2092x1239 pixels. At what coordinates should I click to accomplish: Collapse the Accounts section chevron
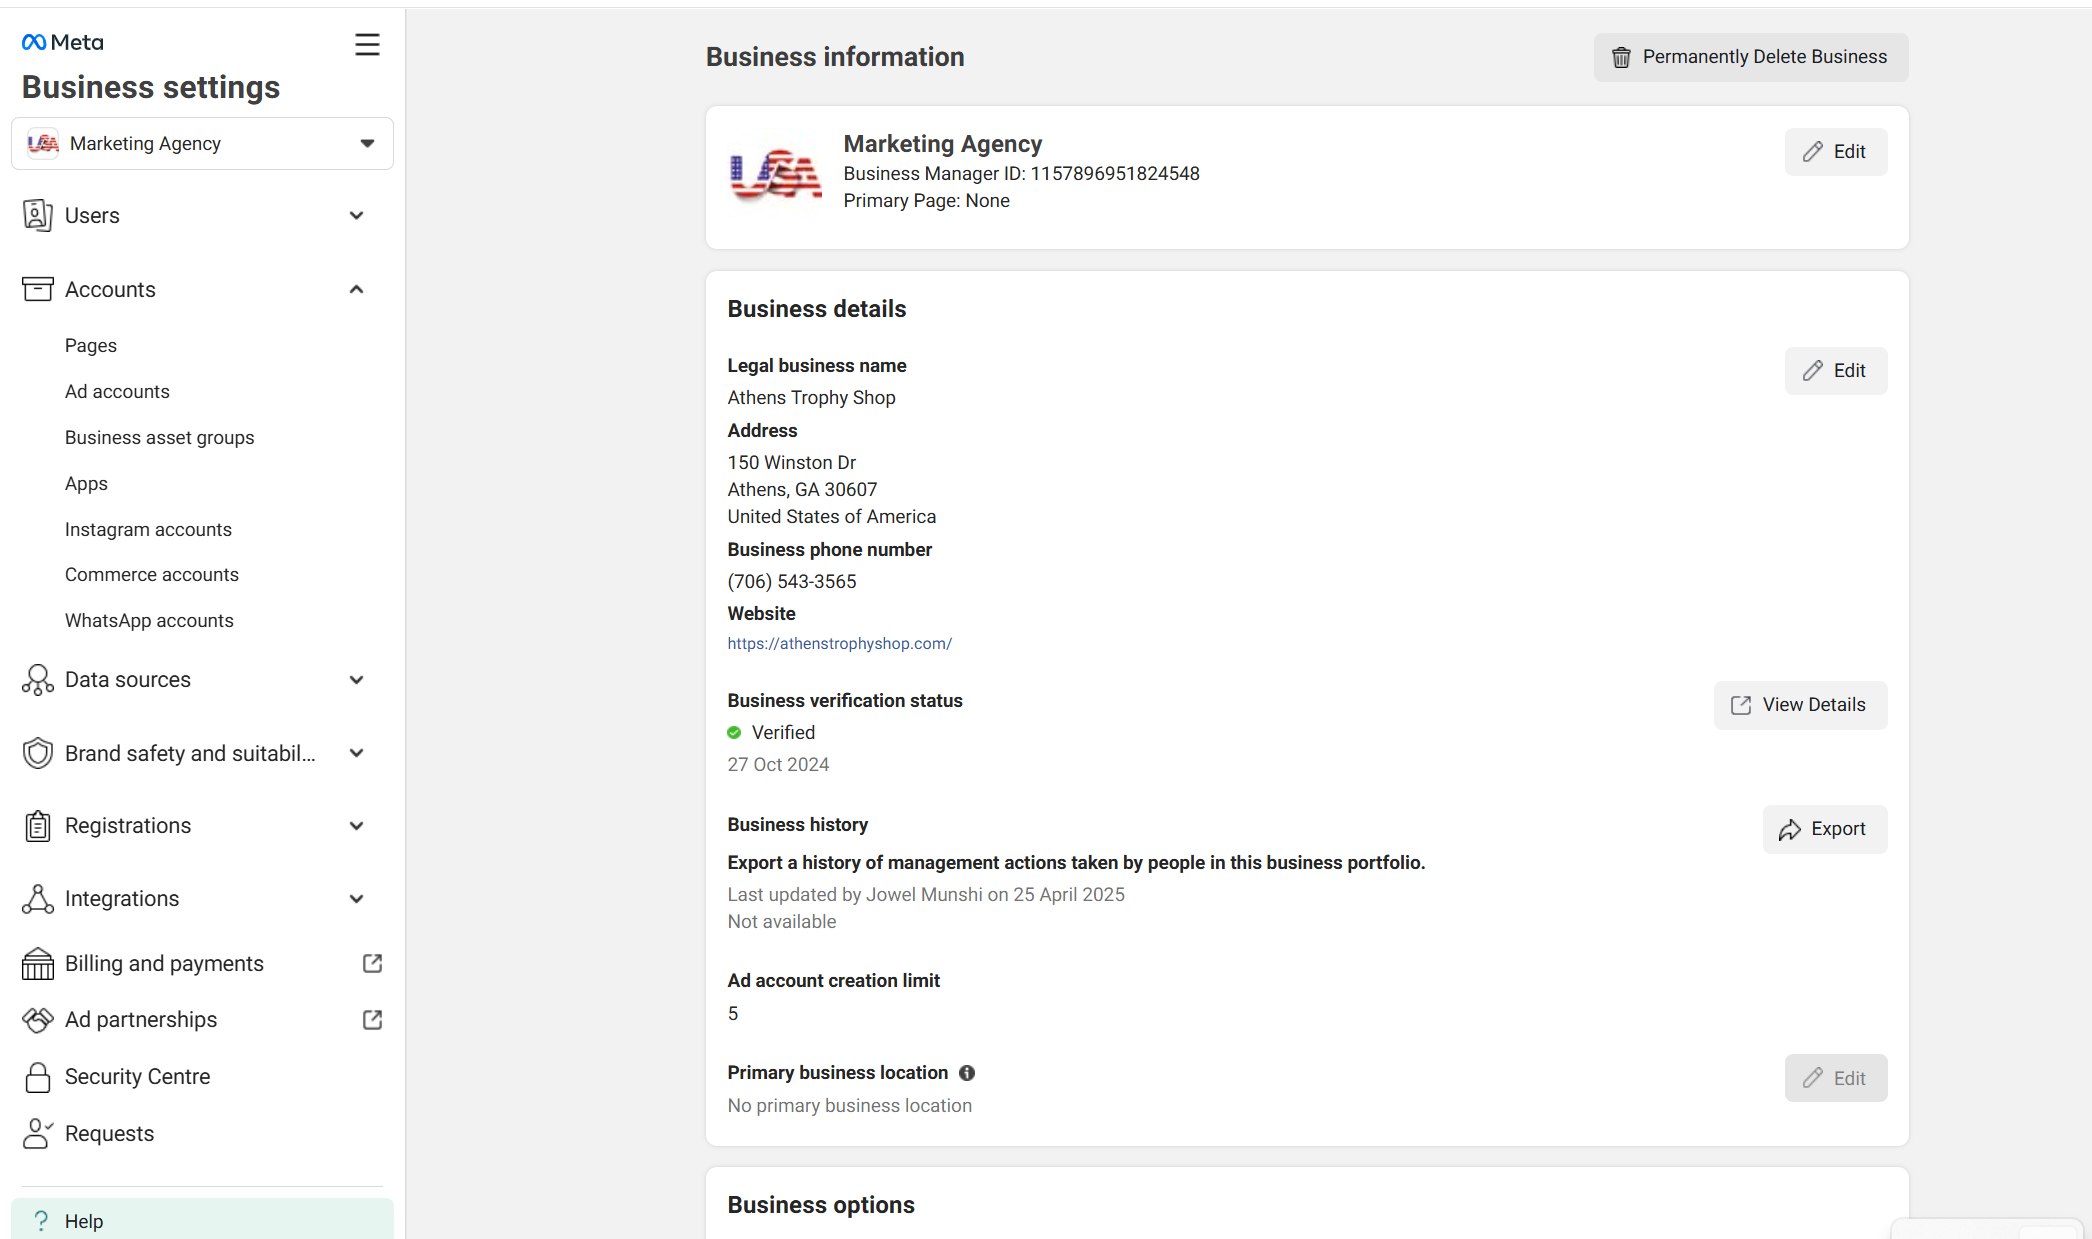click(x=356, y=290)
